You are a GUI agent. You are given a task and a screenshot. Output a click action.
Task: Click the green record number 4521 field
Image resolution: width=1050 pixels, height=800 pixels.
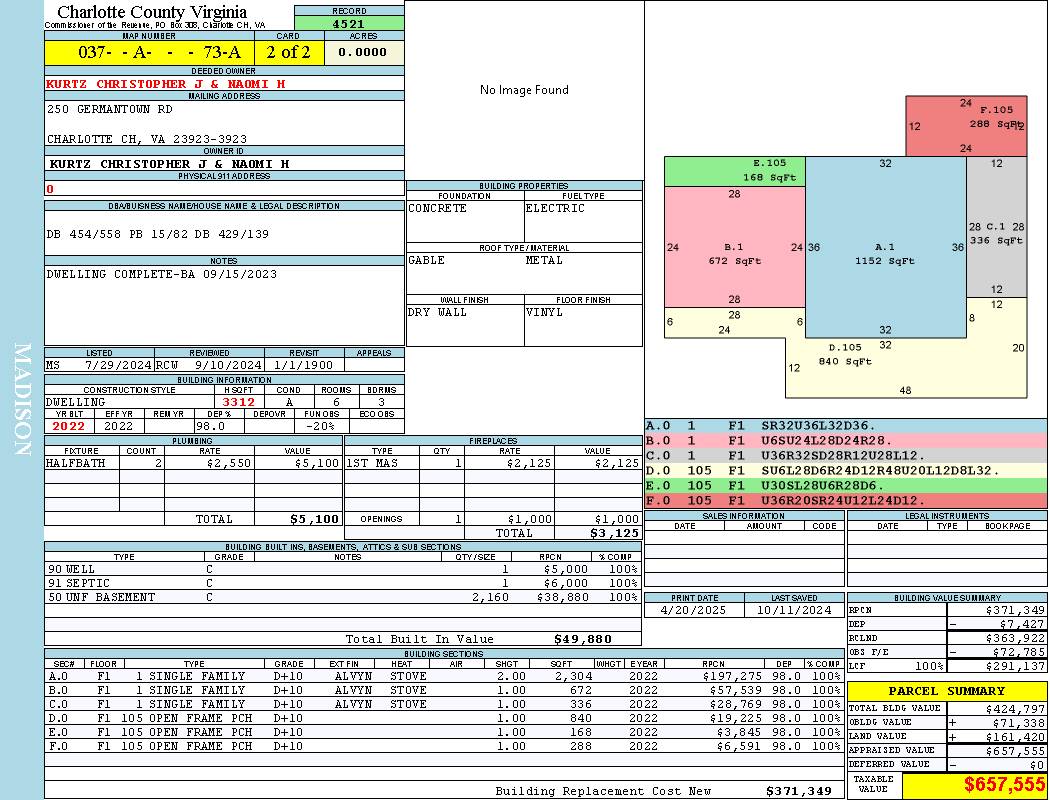349,23
